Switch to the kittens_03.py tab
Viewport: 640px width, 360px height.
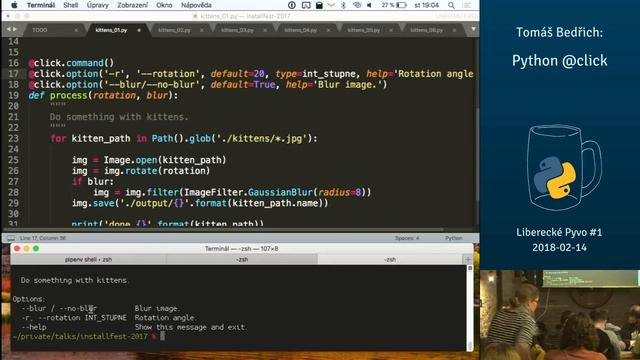click(237, 30)
